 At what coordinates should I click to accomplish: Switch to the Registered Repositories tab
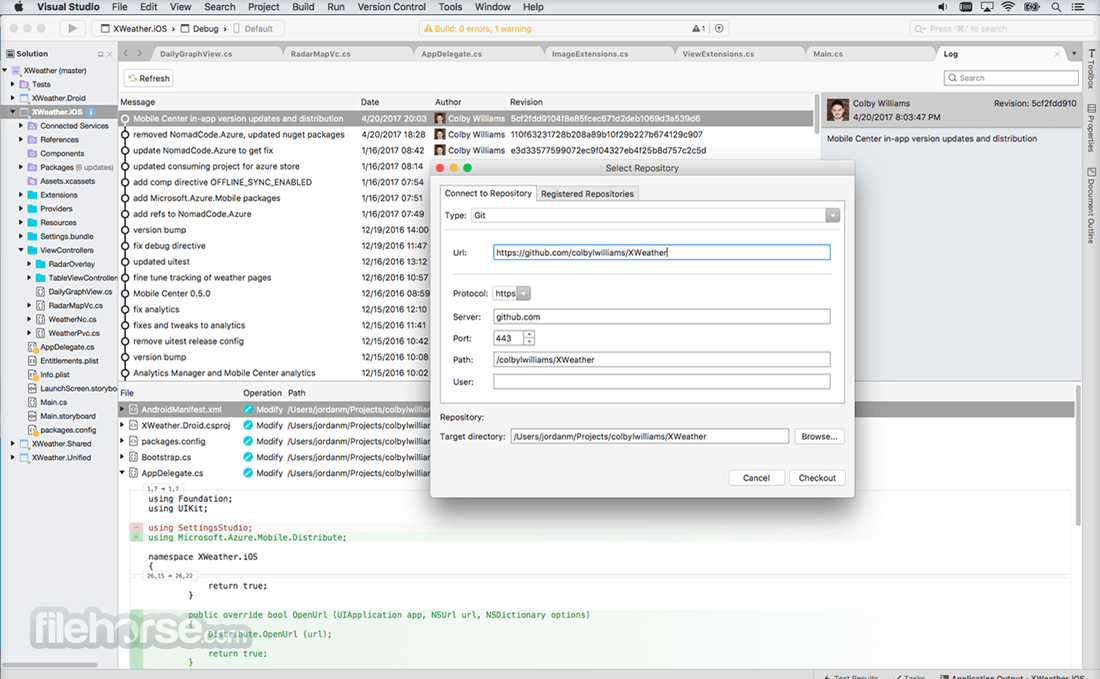click(x=587, y=194)
